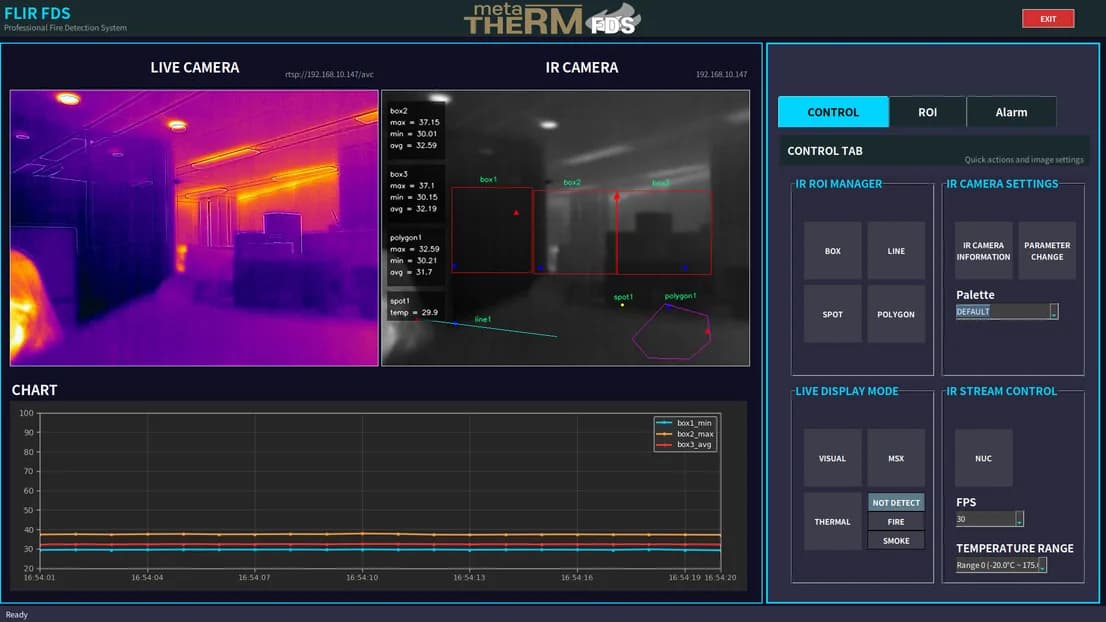Viewport: 1106px width, 622px height.
Task: Open IR Camera Information
Action: pyautogui.click(x=983, y=250)
